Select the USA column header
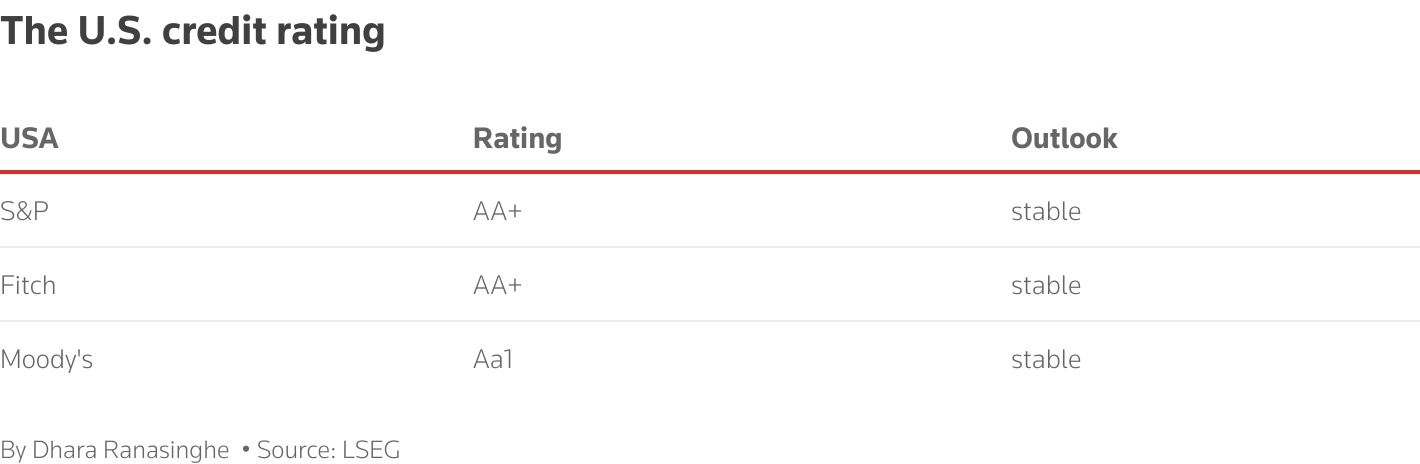This screenshot has width=1420, height=464. (x=29, y=138)
